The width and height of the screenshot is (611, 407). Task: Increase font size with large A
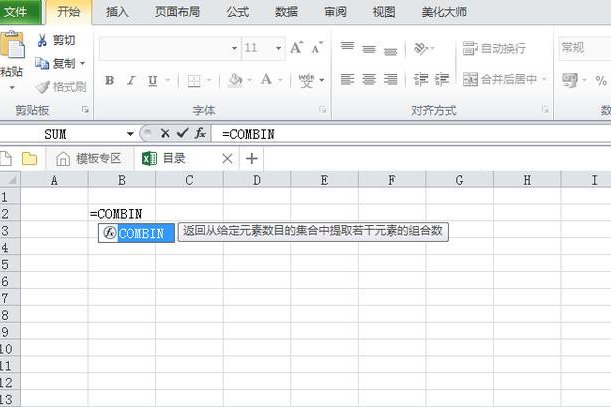pyautogui.click(x=296, y=48)
